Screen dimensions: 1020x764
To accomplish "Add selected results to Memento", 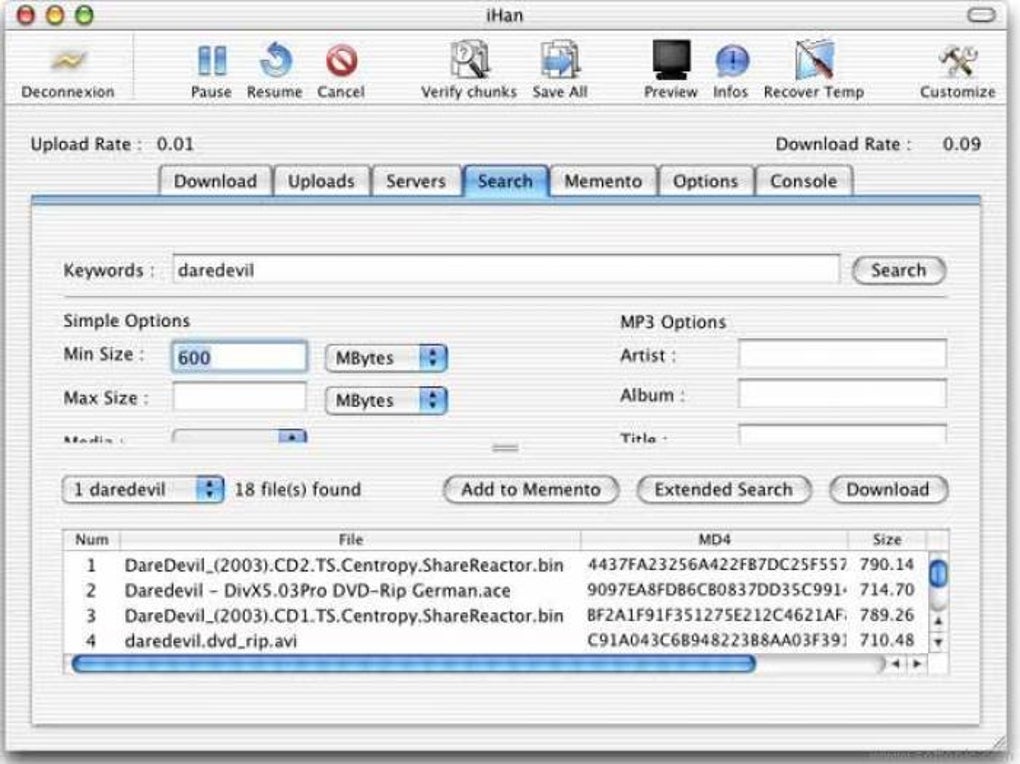I will pyautogui.click(x=530, y=490).
